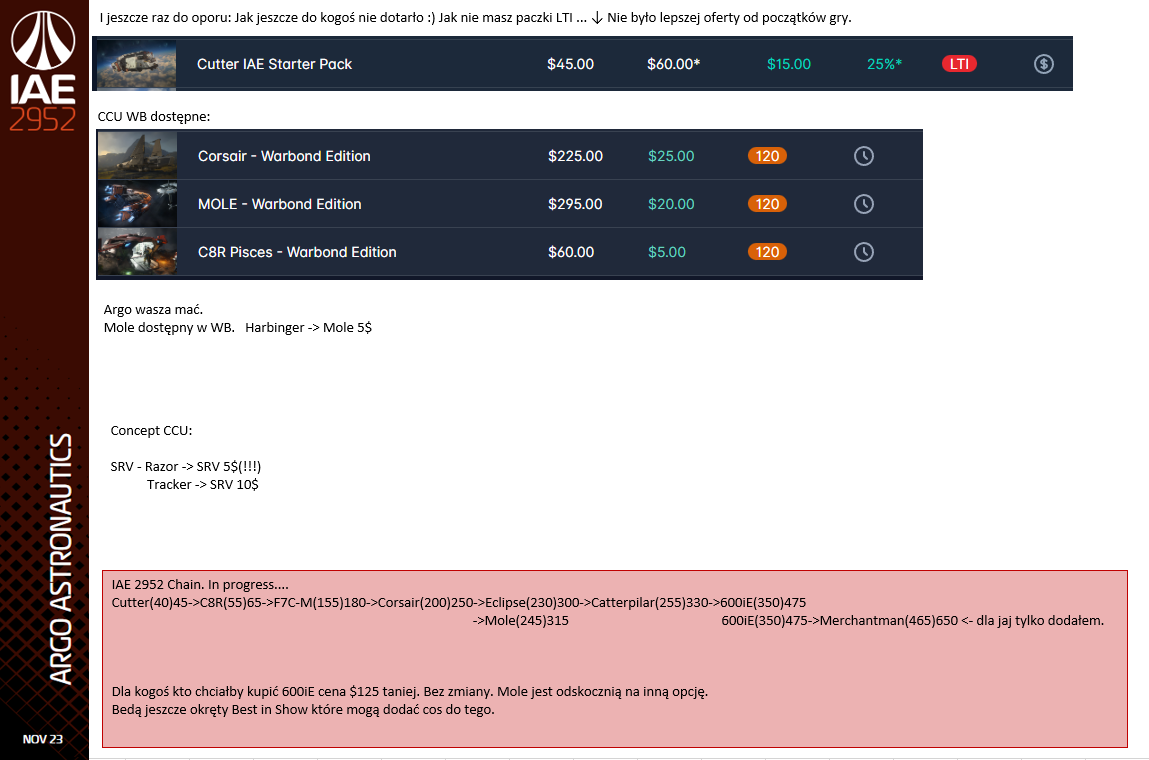Click the Cutter(40)45 chain line
The width and height of the screenshot is (1149, 760).
click(459, 602)
